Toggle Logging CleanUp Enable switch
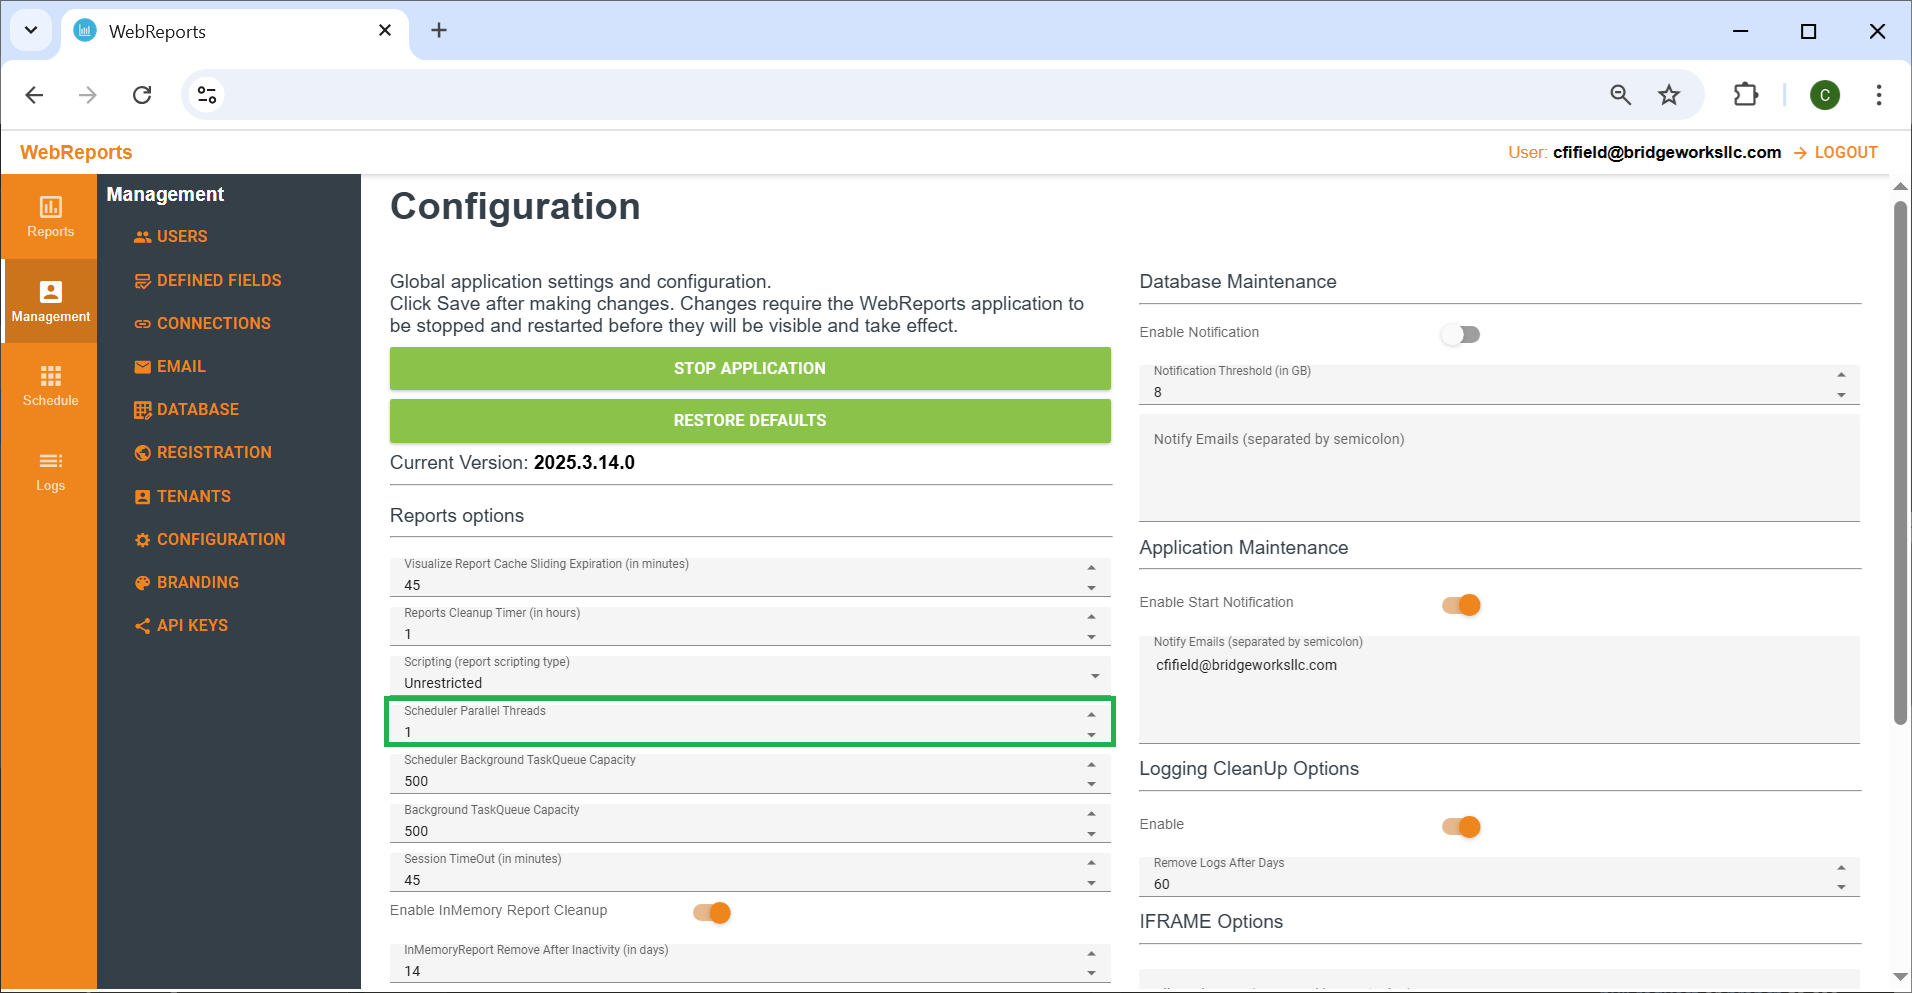1912x993 pixels. [1461, 827]
